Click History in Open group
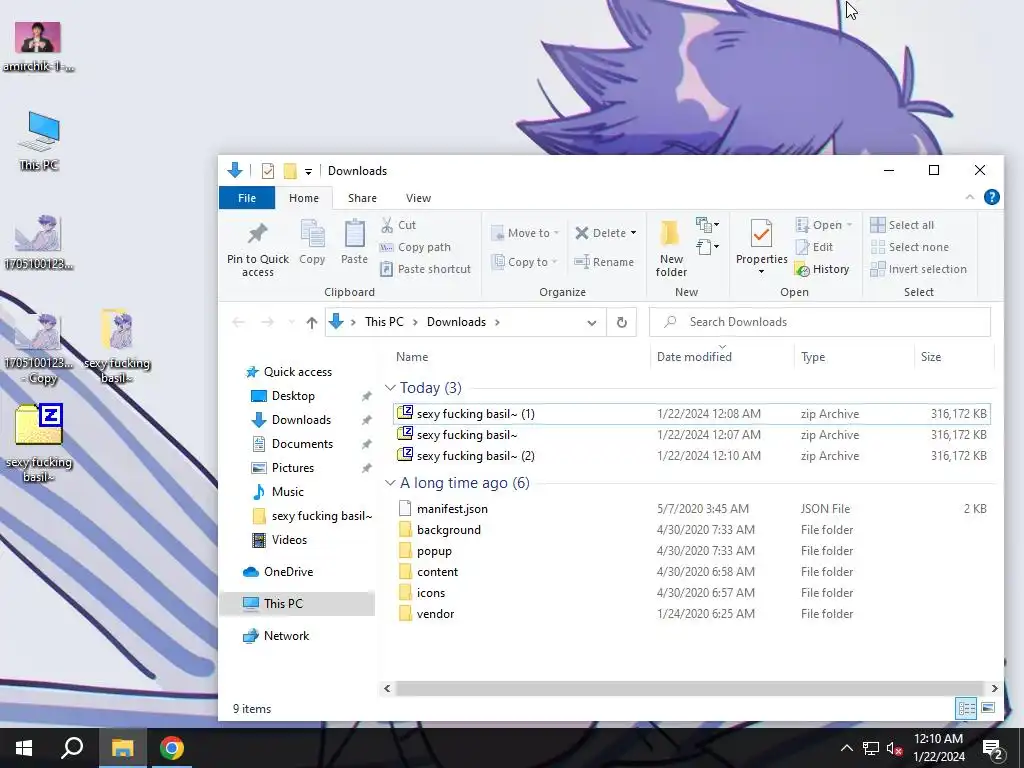1024x768 pixels. 822,269
